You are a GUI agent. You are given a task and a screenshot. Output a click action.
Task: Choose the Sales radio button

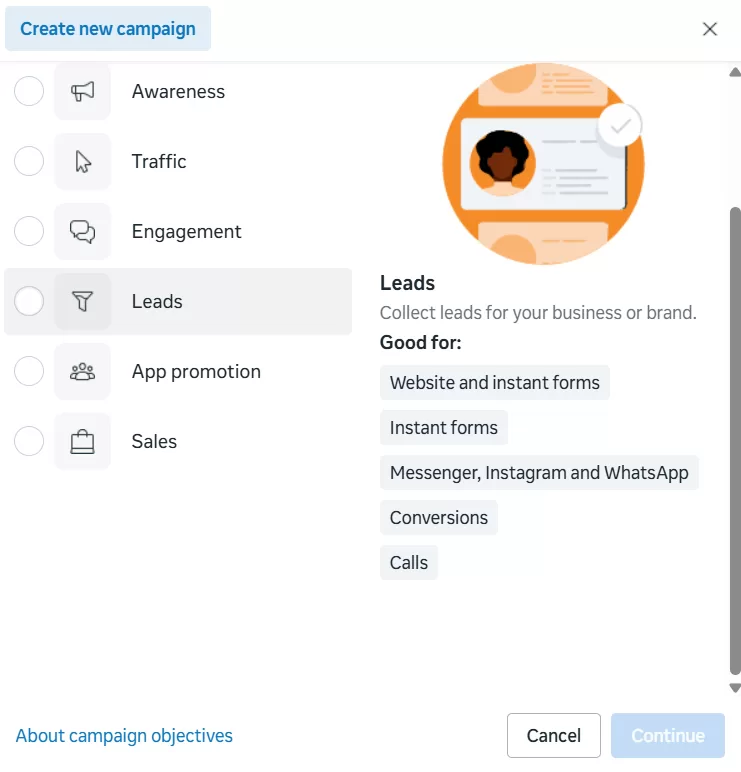click(29, 442)
